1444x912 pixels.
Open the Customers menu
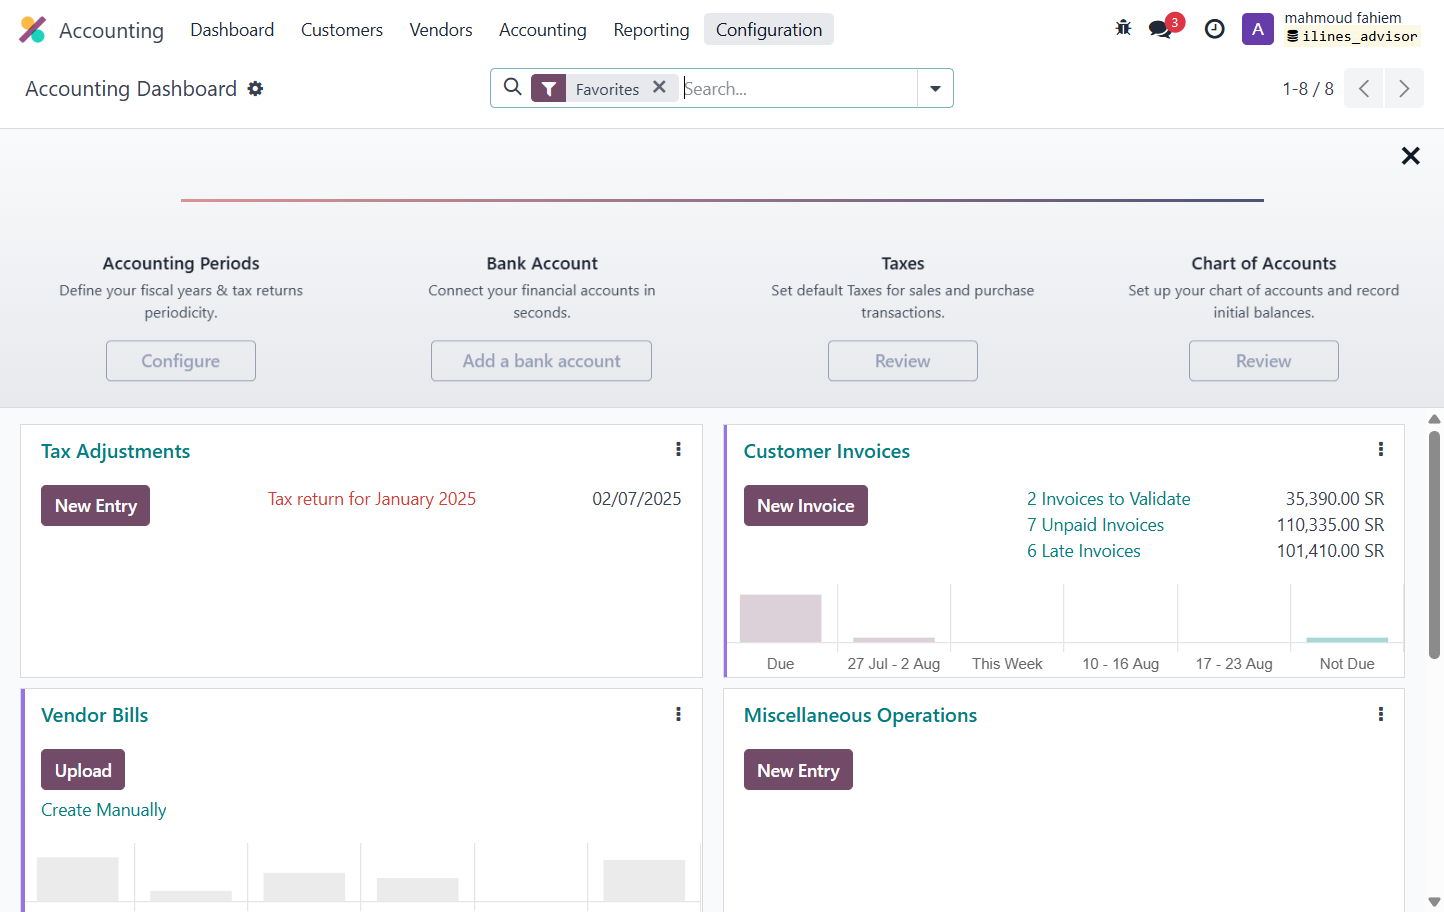pos(342,30)
